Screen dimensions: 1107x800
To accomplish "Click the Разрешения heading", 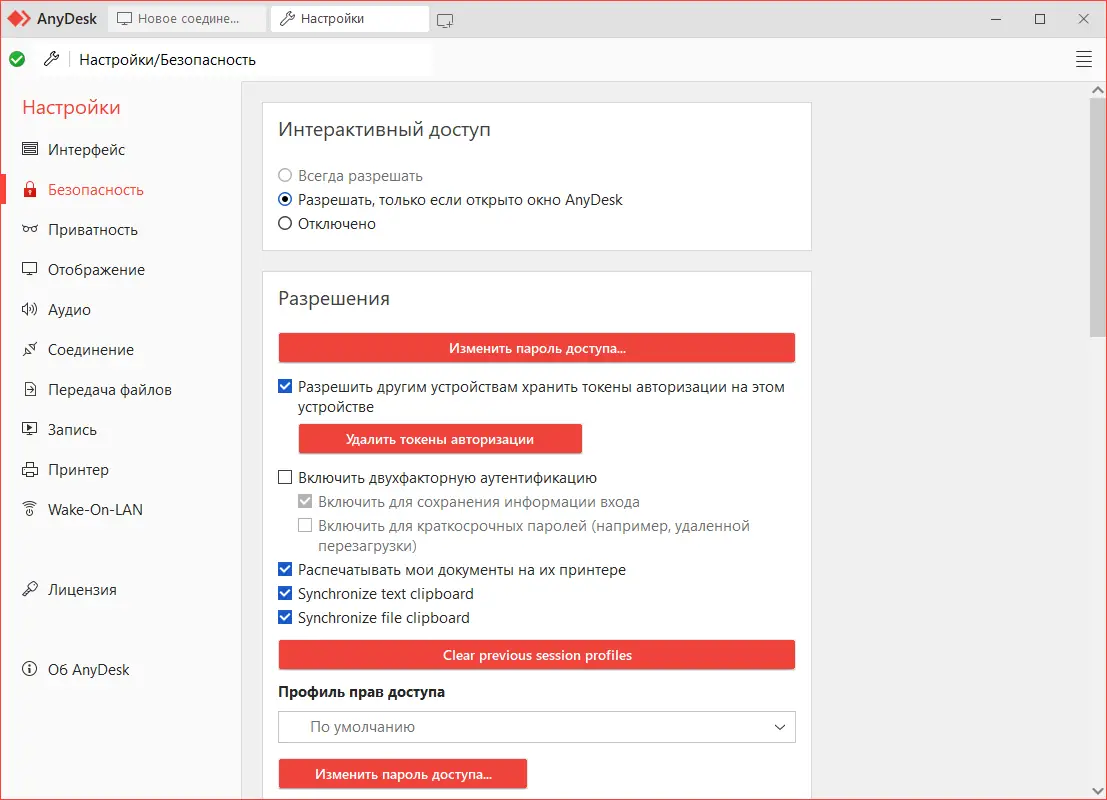I will click(x=334, y=299).
